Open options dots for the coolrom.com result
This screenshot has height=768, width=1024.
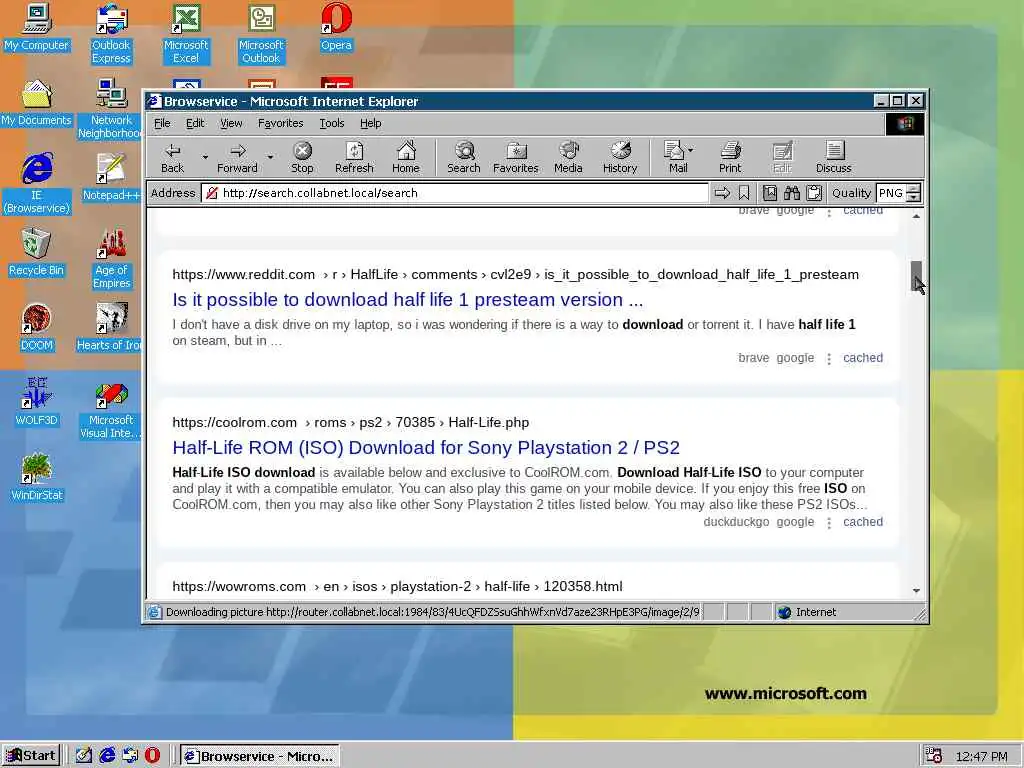[x=829, y=522]
